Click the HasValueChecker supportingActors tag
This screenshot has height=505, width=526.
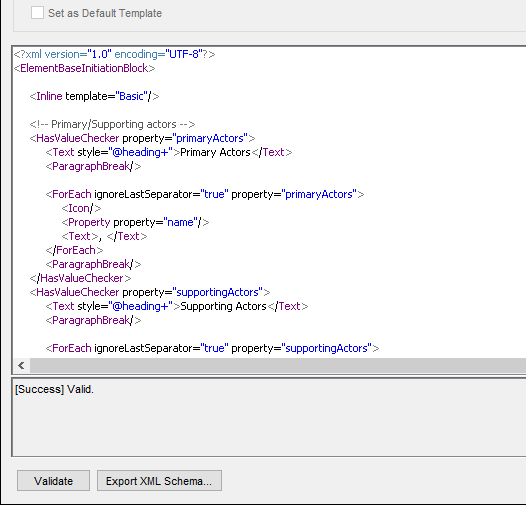[x=150, y=292]
